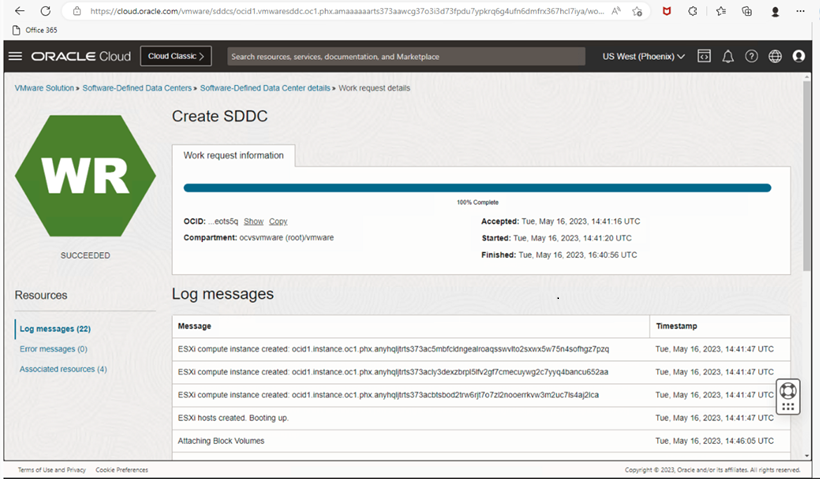This screenshot has width=820, height=479.
Task: Open Cloud Shell developer tools icon
Action: pyautogui.click(x=704, y=56)
